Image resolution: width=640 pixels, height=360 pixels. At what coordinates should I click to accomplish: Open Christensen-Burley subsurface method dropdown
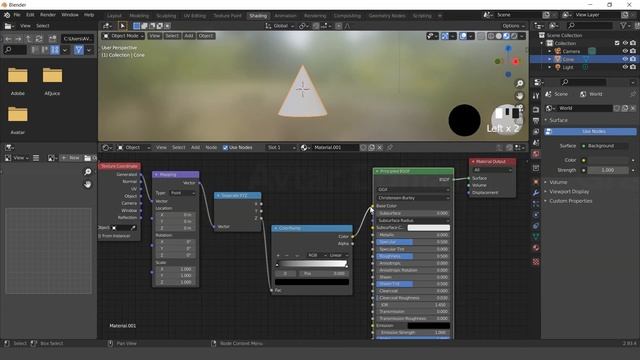coord(413,198)
